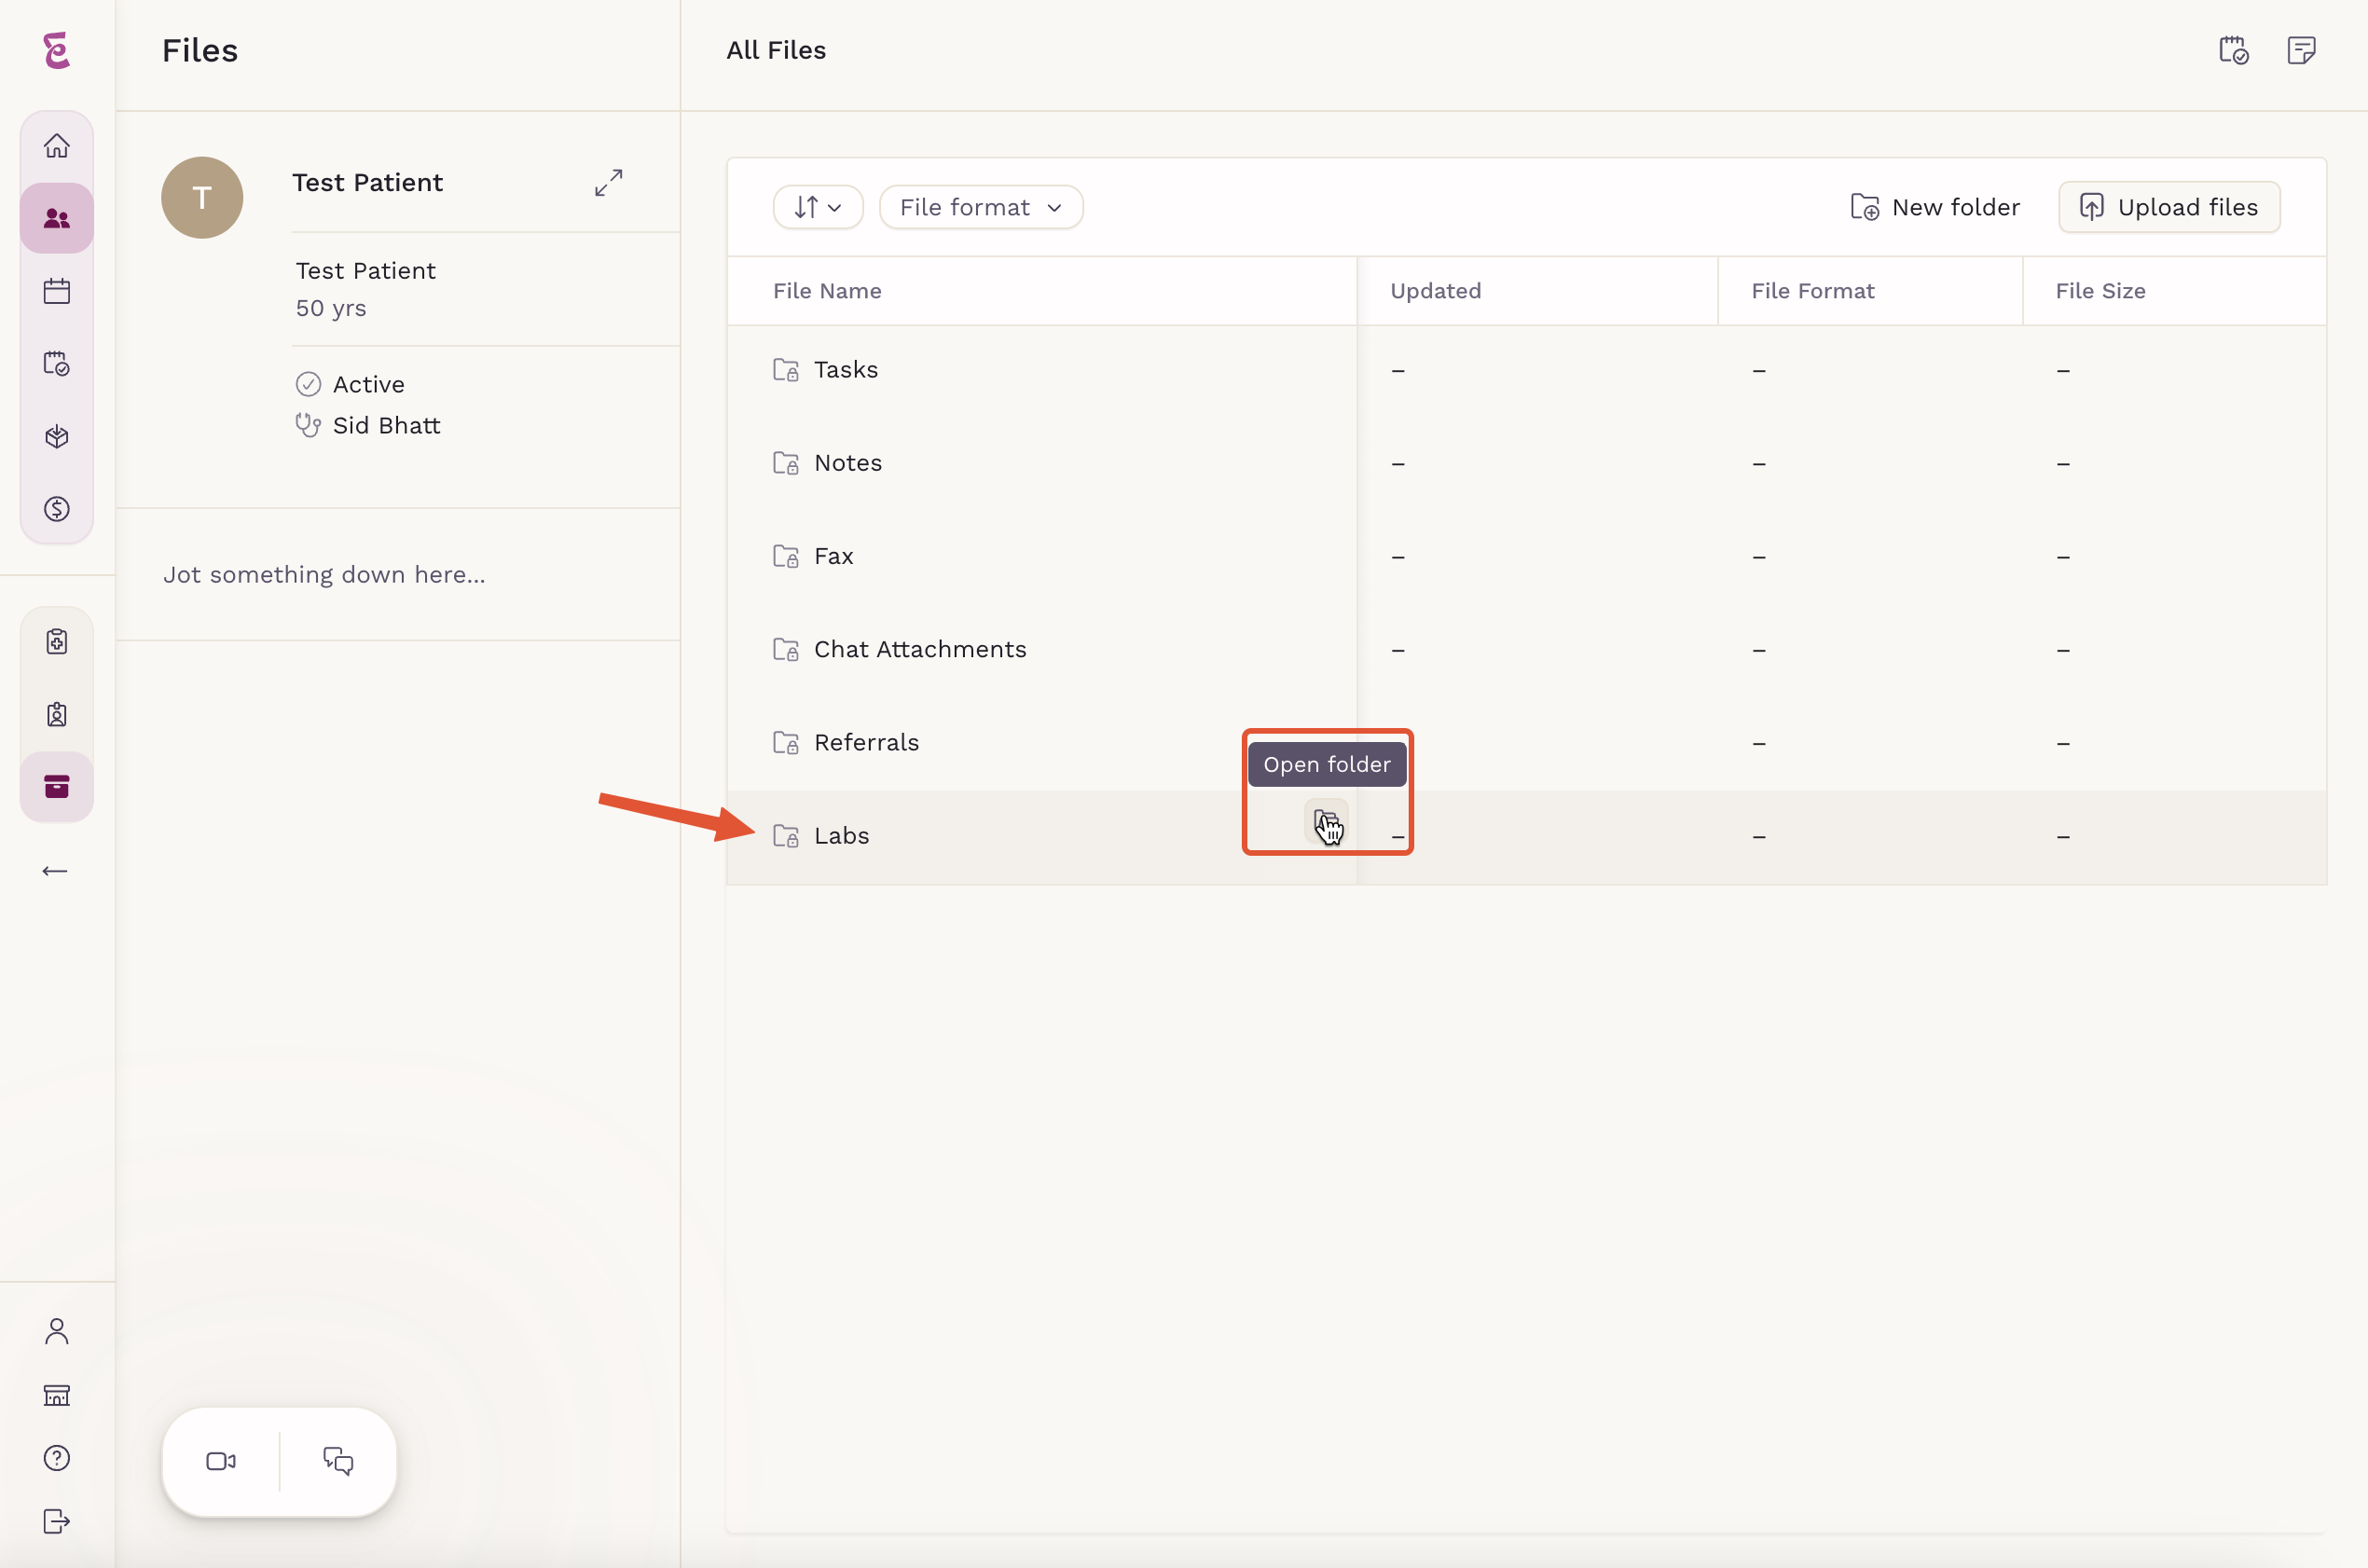Select the Patients icon in sidebar

coord(57,218)
